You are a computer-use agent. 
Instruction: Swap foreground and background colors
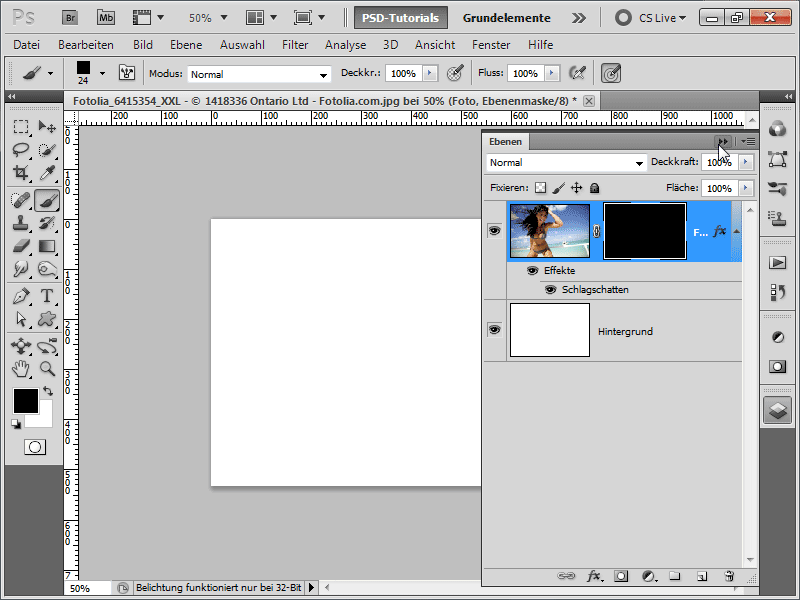point(47,391)
